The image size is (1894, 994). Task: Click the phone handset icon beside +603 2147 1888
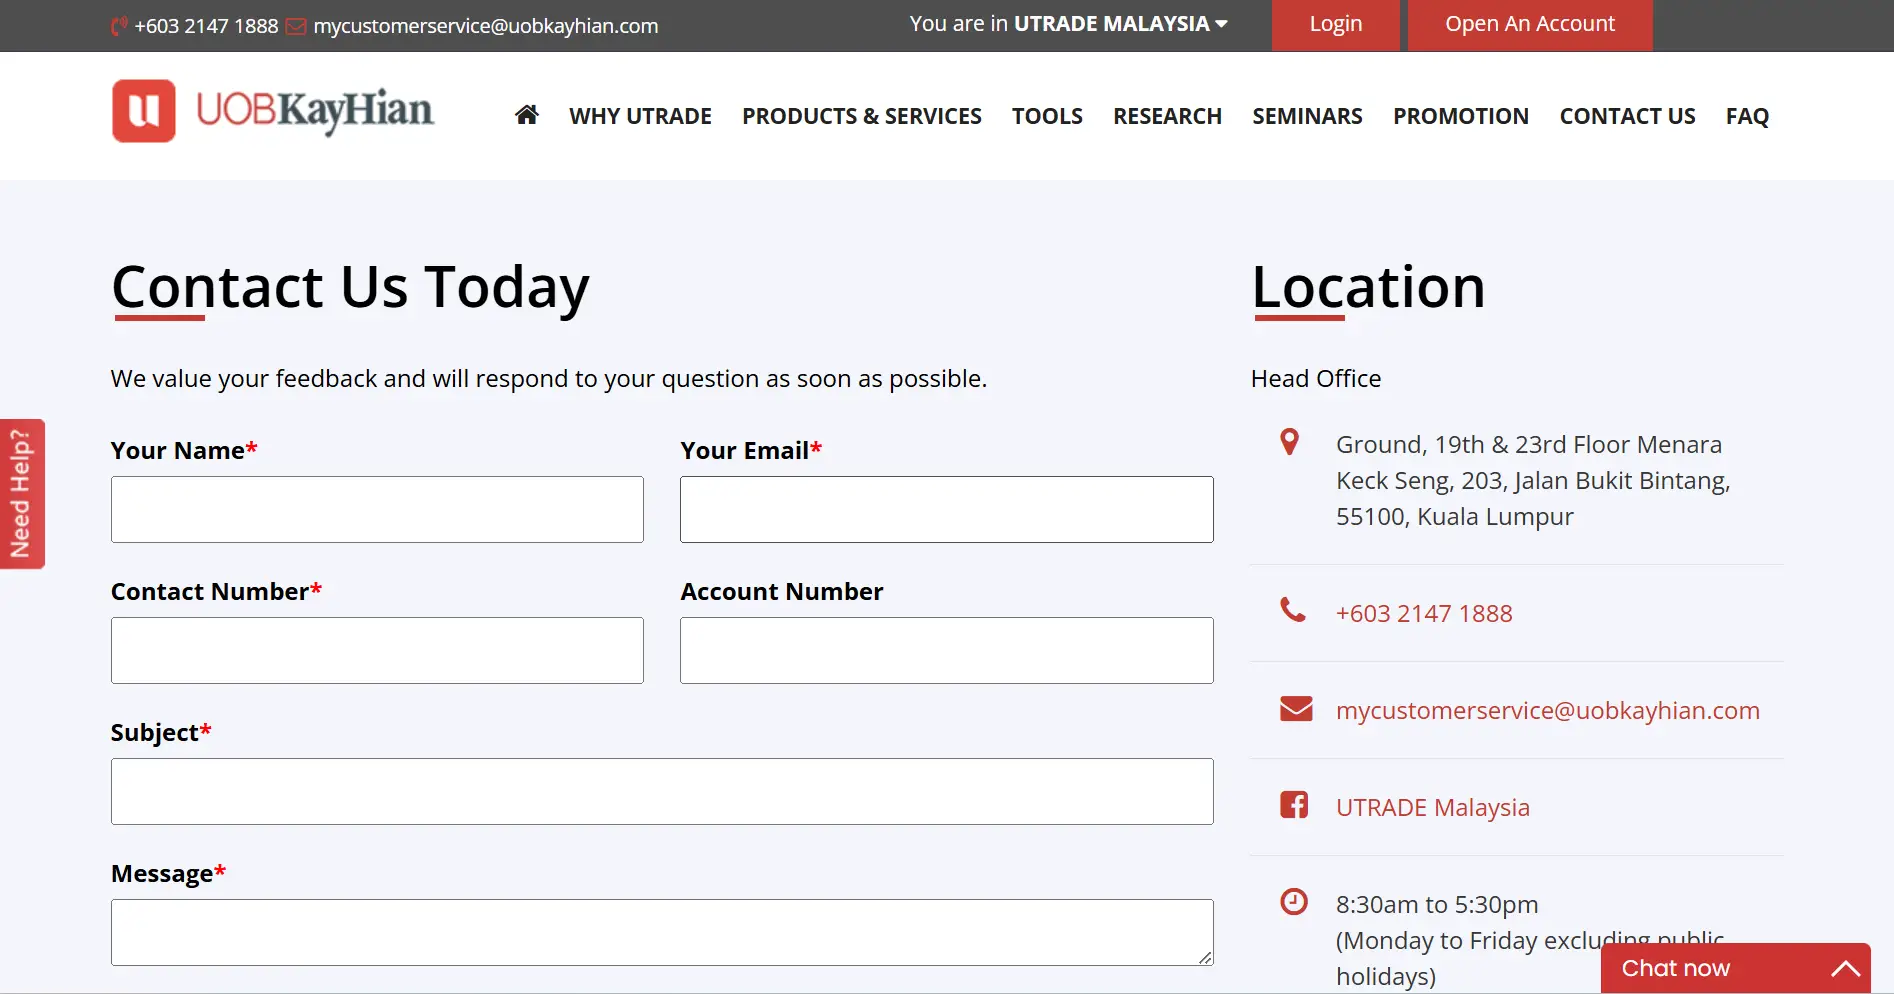click(1293, 611)
